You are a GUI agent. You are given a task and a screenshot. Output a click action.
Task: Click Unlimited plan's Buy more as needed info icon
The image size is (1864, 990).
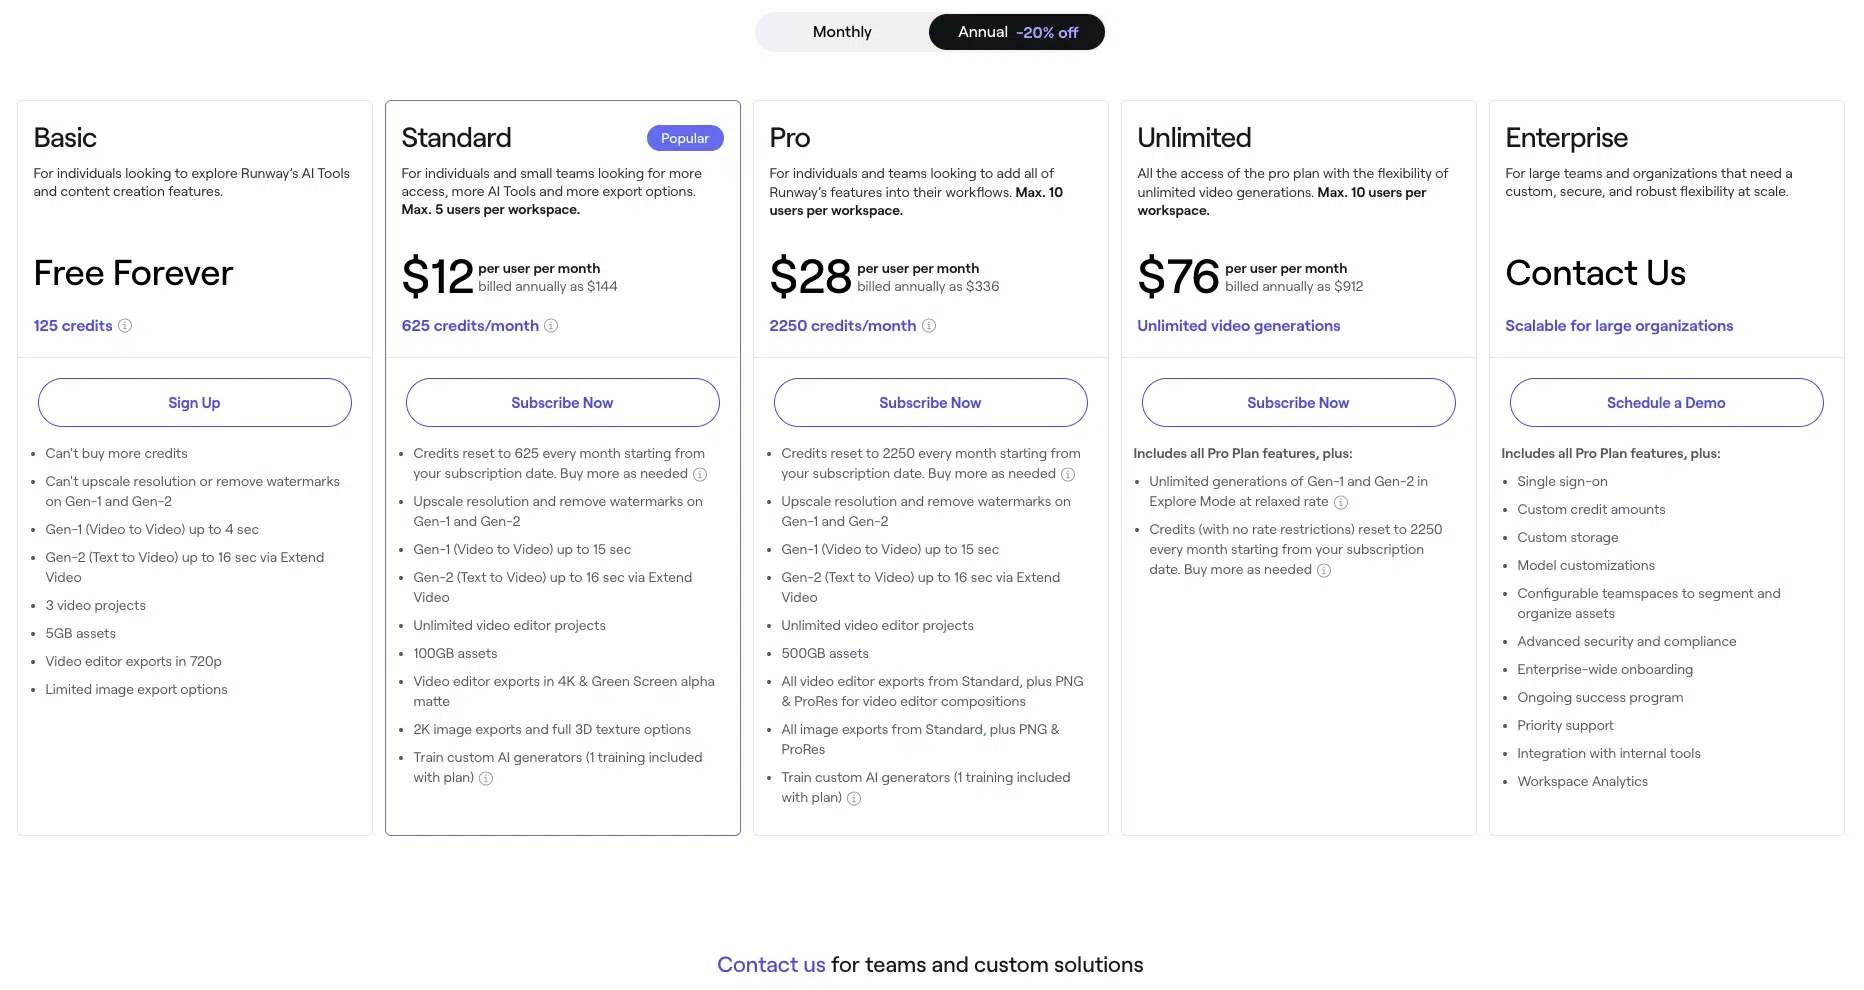(1324, 570)
